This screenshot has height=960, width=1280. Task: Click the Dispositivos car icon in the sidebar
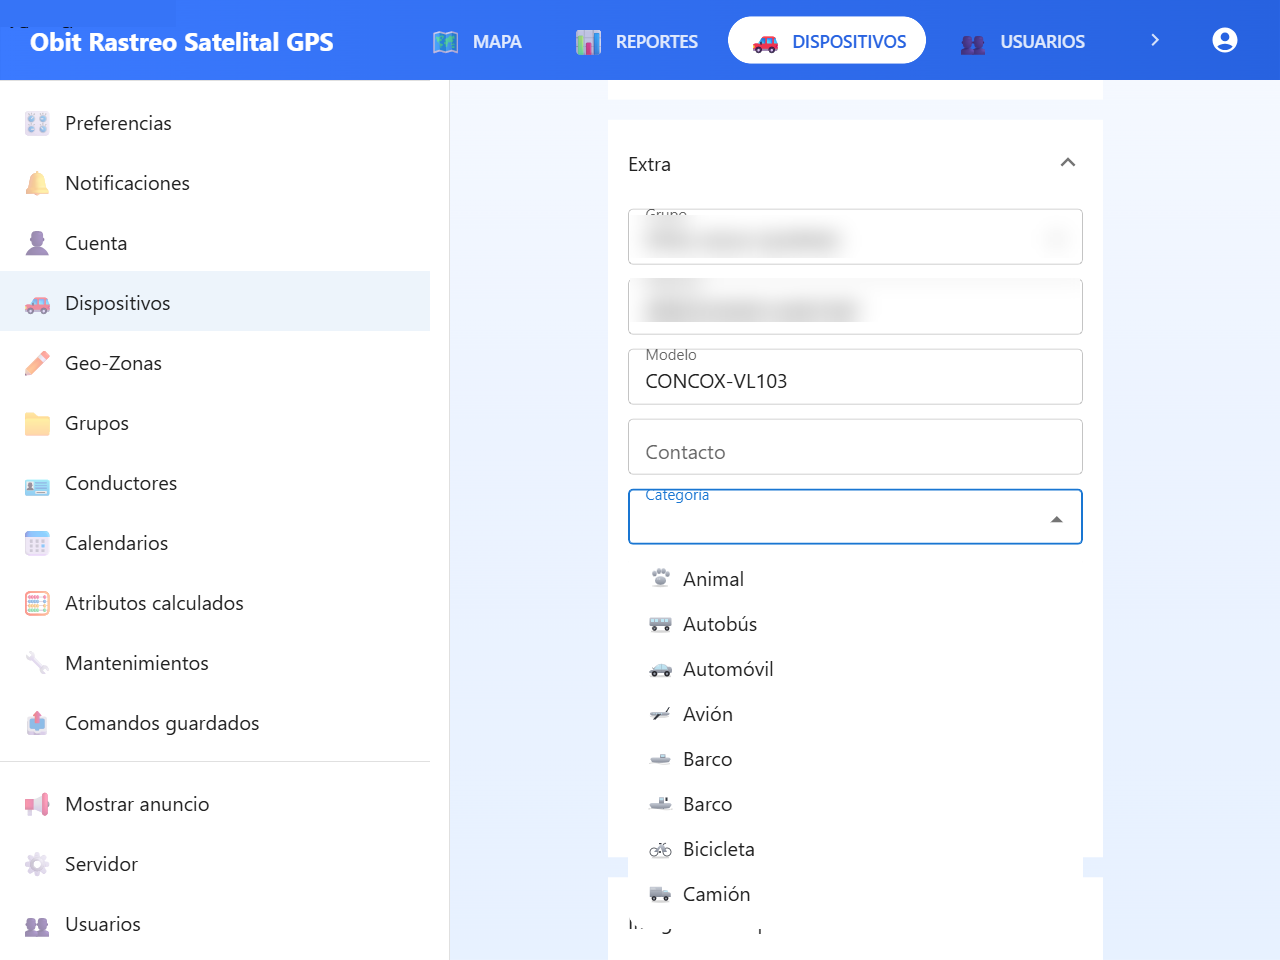[37, 304]
